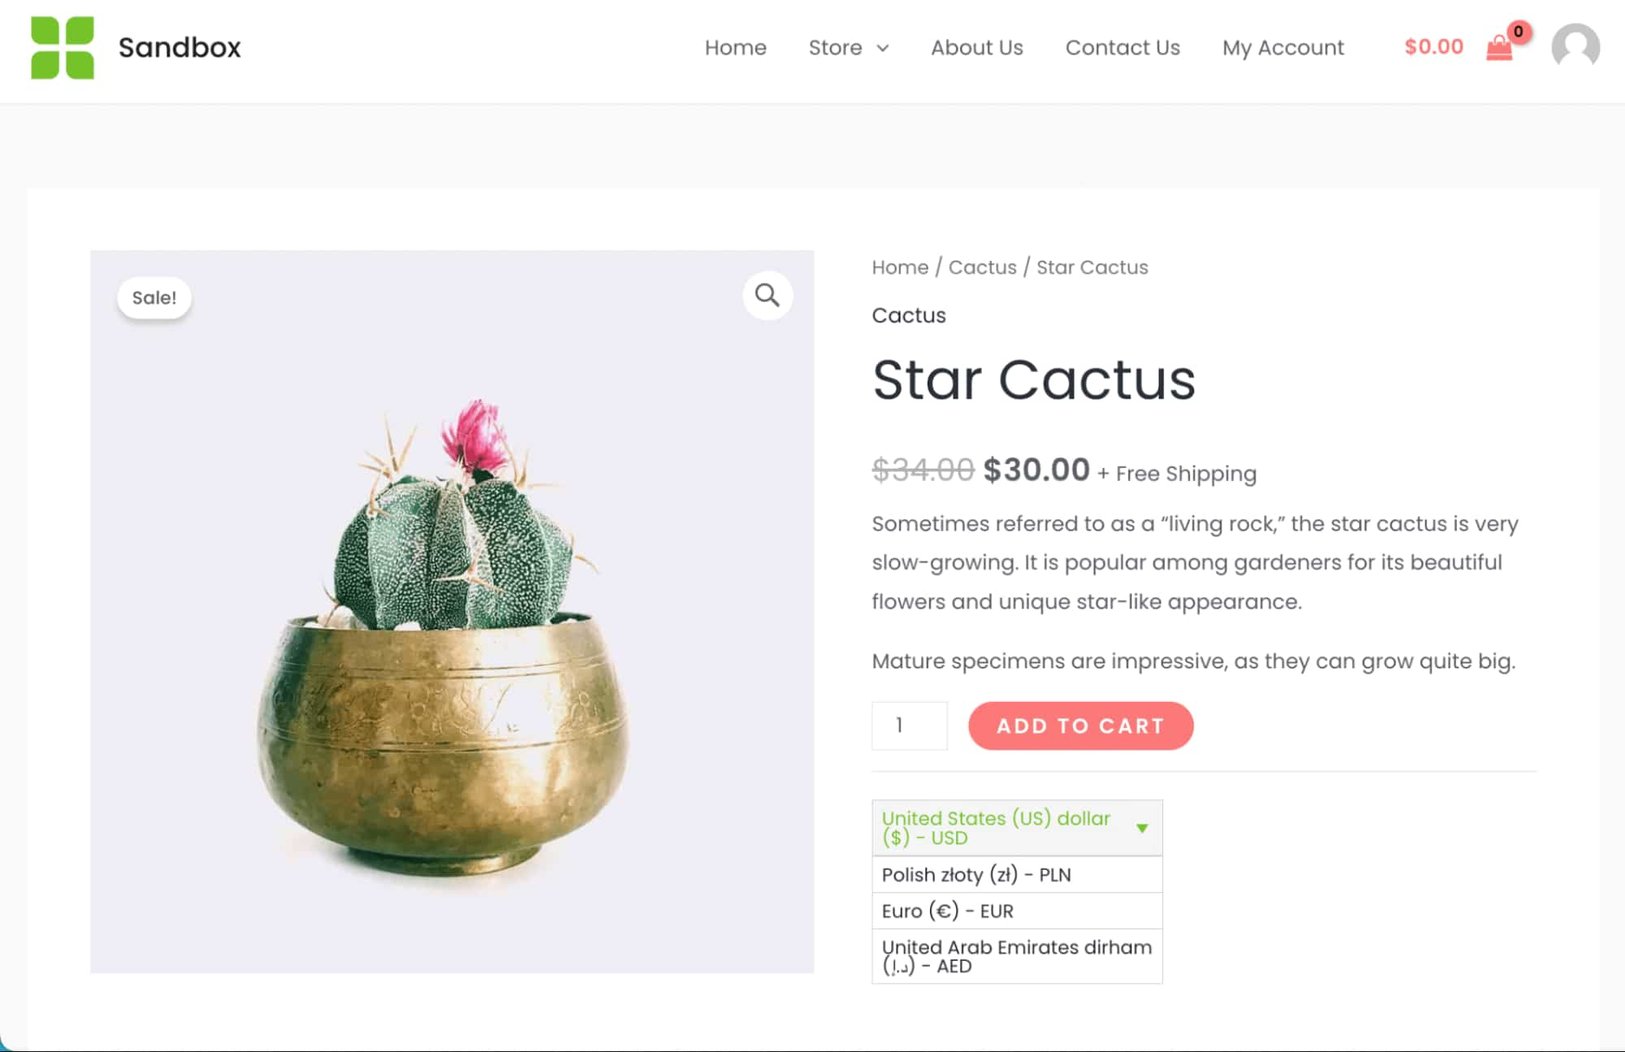Click the $0.00 cart total
This screenshot has width=1625, height=1052.
(1433, 46)
